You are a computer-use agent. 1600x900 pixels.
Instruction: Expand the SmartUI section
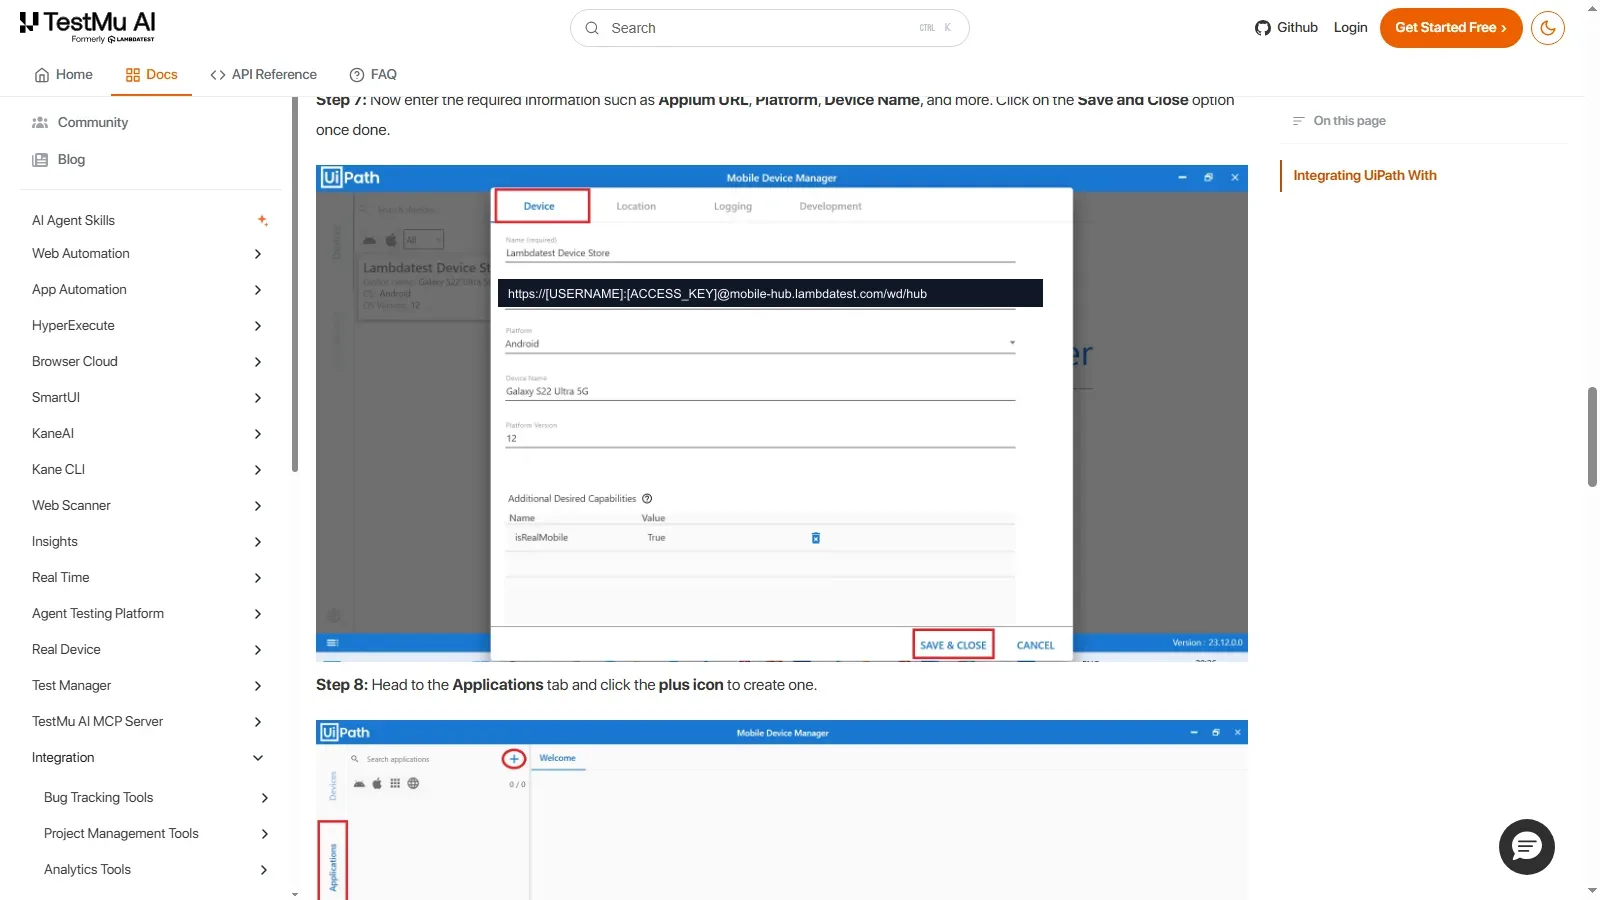click(x=150, y=398)
